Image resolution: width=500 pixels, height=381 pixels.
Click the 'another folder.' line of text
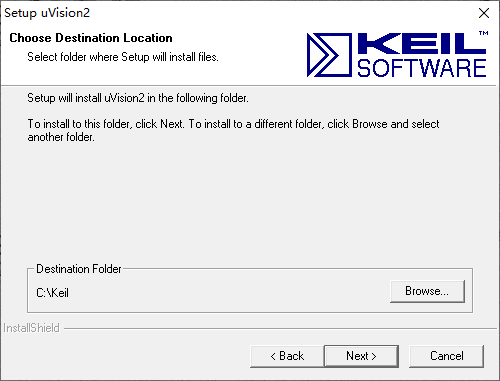point(61,137)
